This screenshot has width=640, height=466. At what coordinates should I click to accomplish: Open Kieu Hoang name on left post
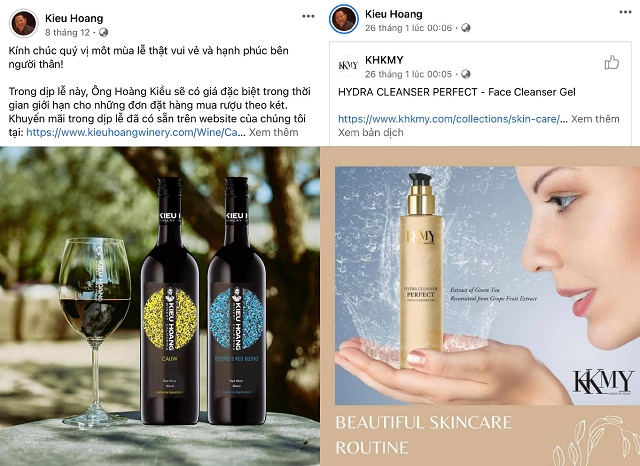click(x=74, y=18)
